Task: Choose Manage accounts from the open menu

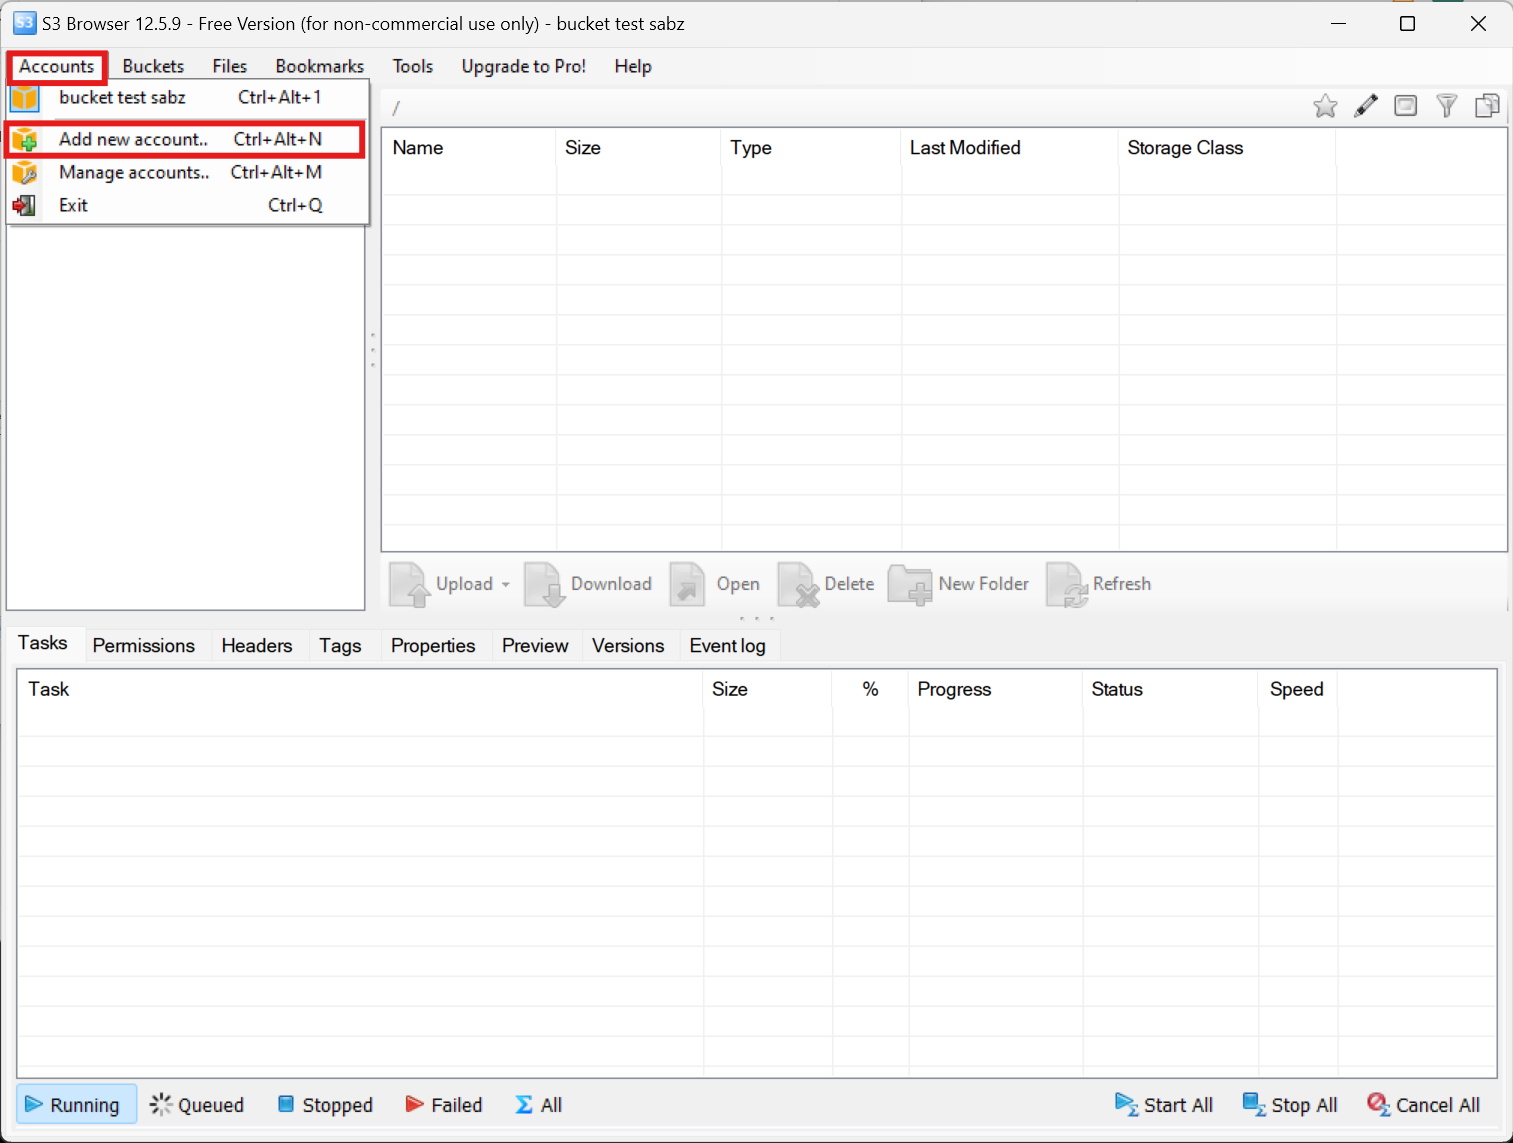Action: click(x=134, y=172)
